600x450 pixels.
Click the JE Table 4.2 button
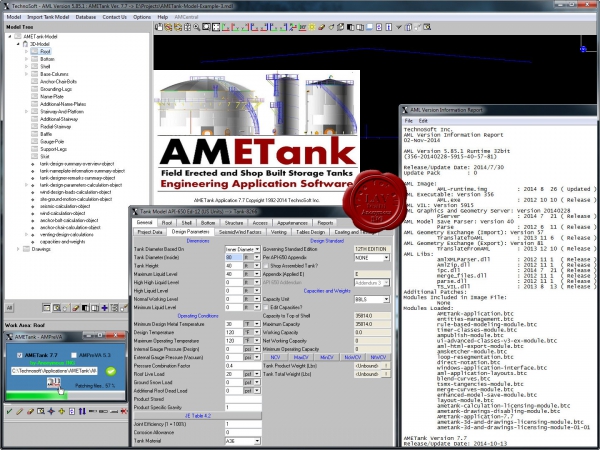point(197,416)
